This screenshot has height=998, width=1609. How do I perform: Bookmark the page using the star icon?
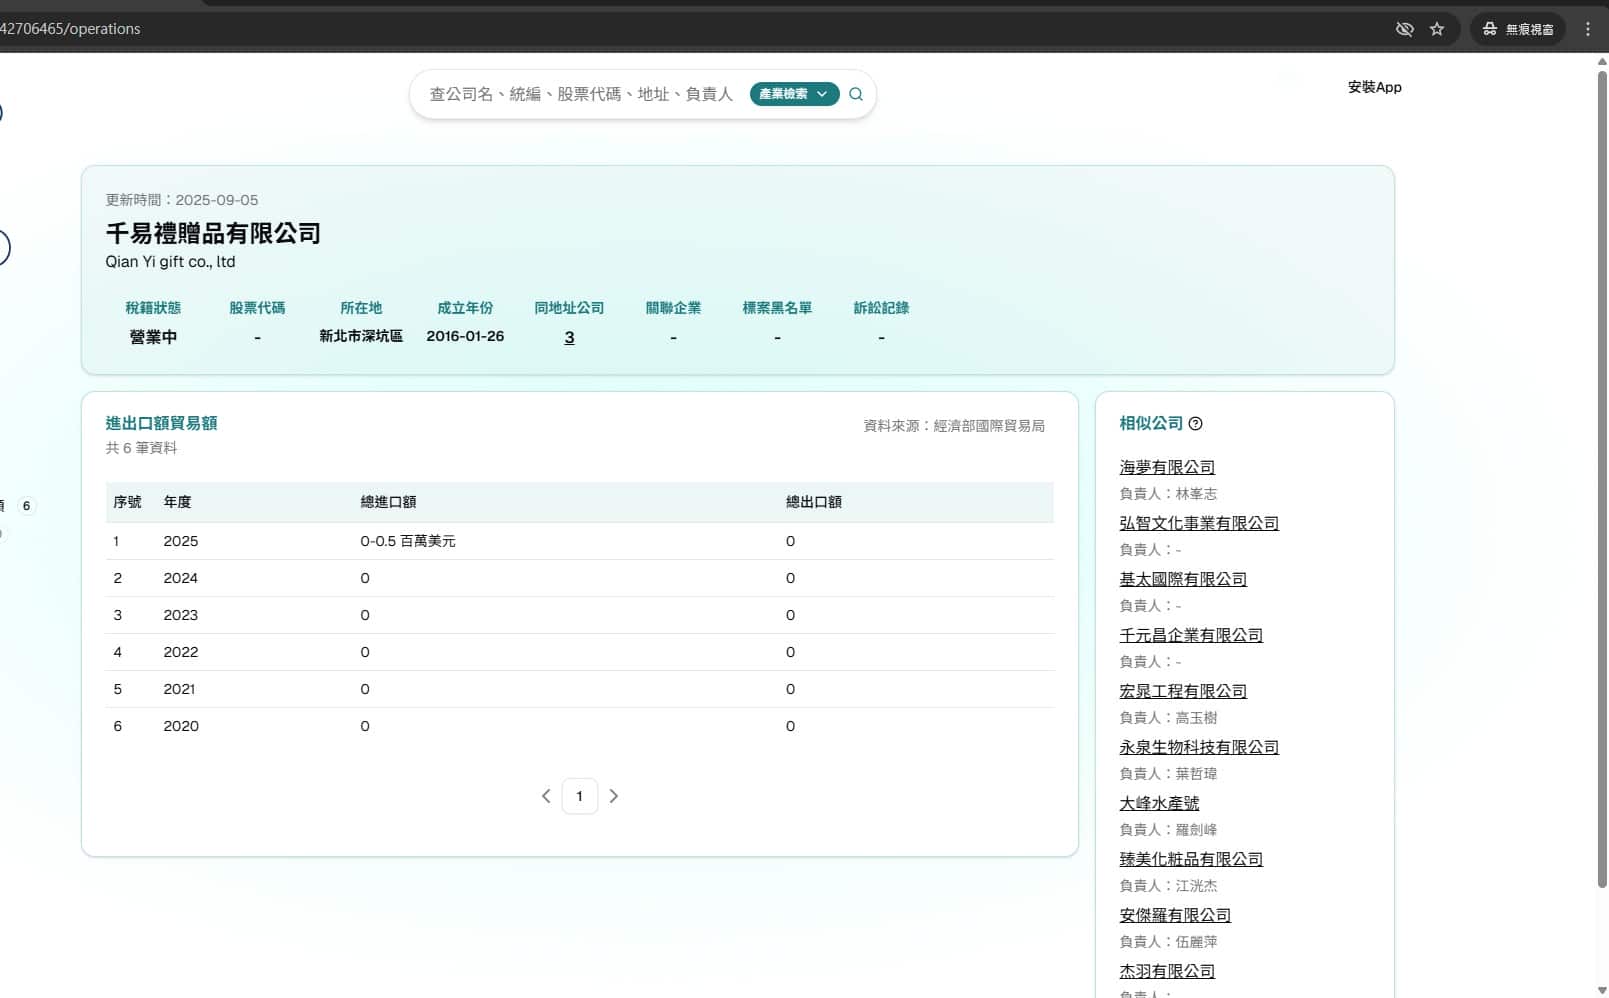(x=1437, y=29)
